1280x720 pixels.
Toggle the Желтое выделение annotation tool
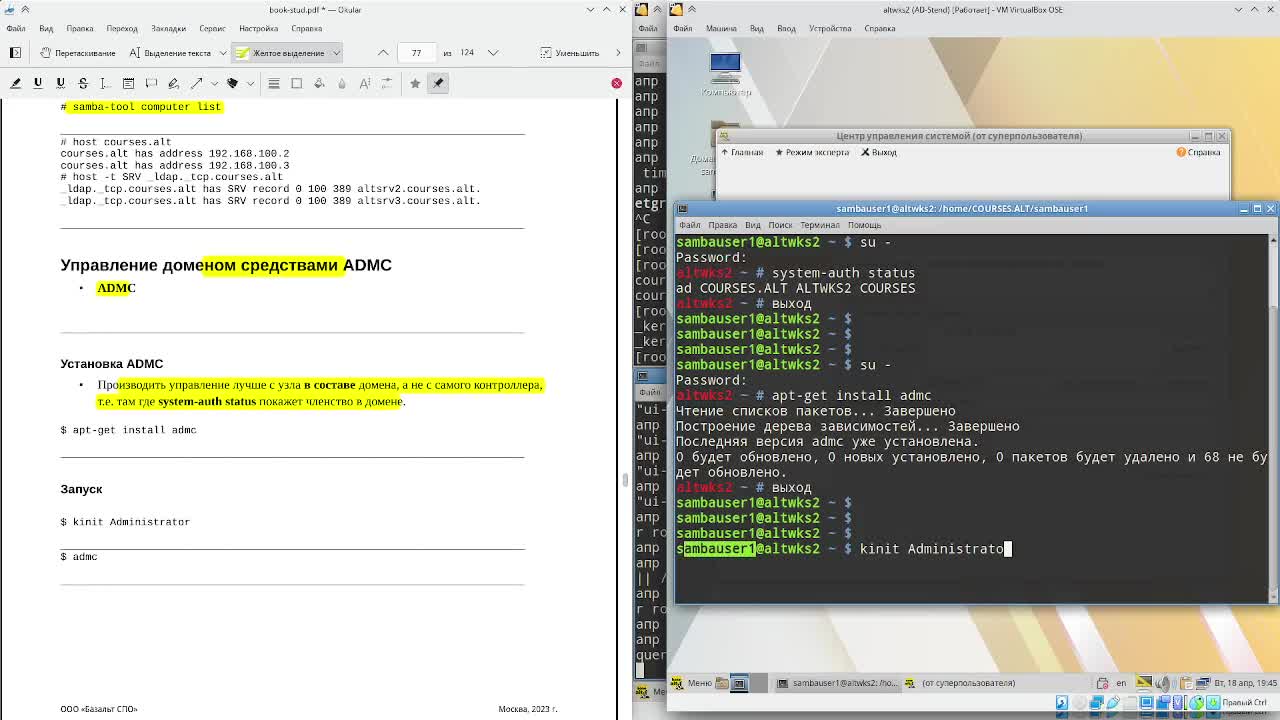click(280, 52)
